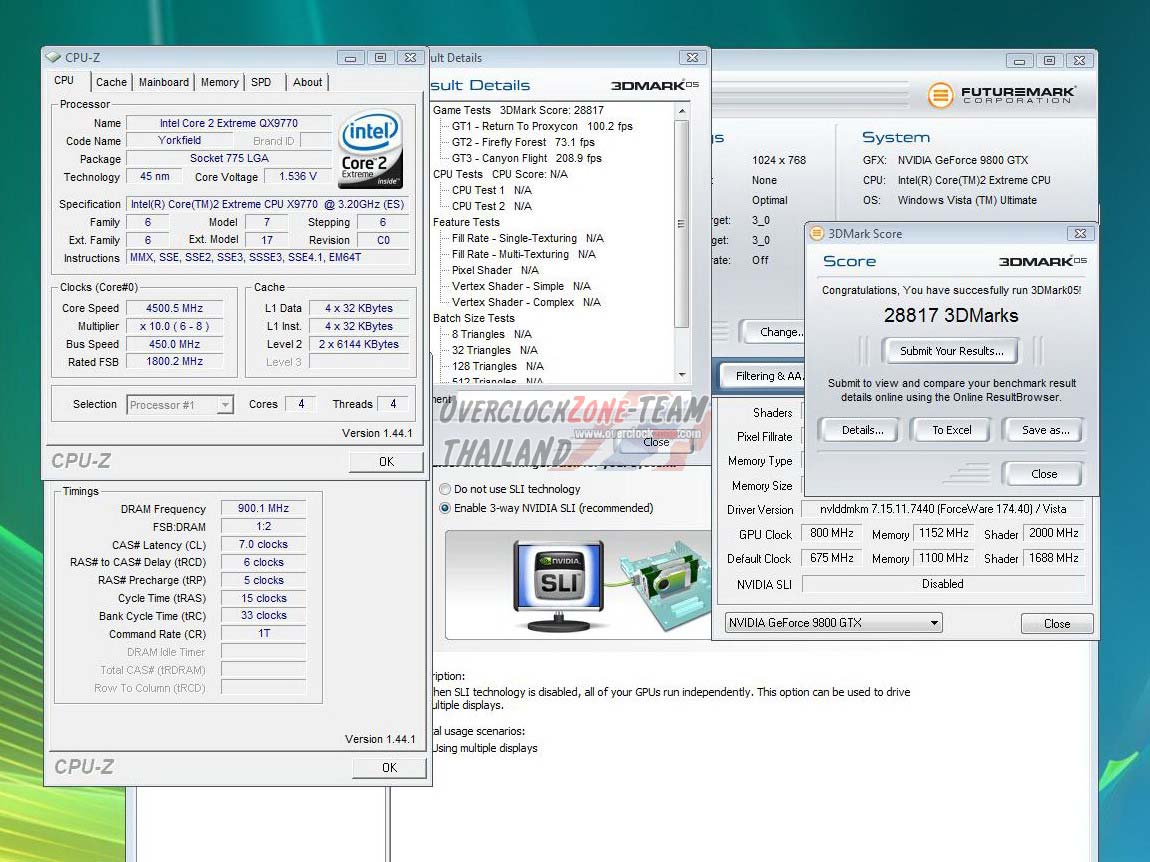Click the Driver Version nvlddmkm field

[x=942, y=509]
